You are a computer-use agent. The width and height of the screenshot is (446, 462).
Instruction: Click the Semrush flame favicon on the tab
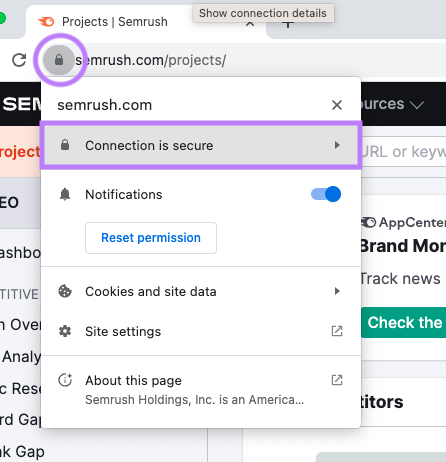[x=46, y=22]
